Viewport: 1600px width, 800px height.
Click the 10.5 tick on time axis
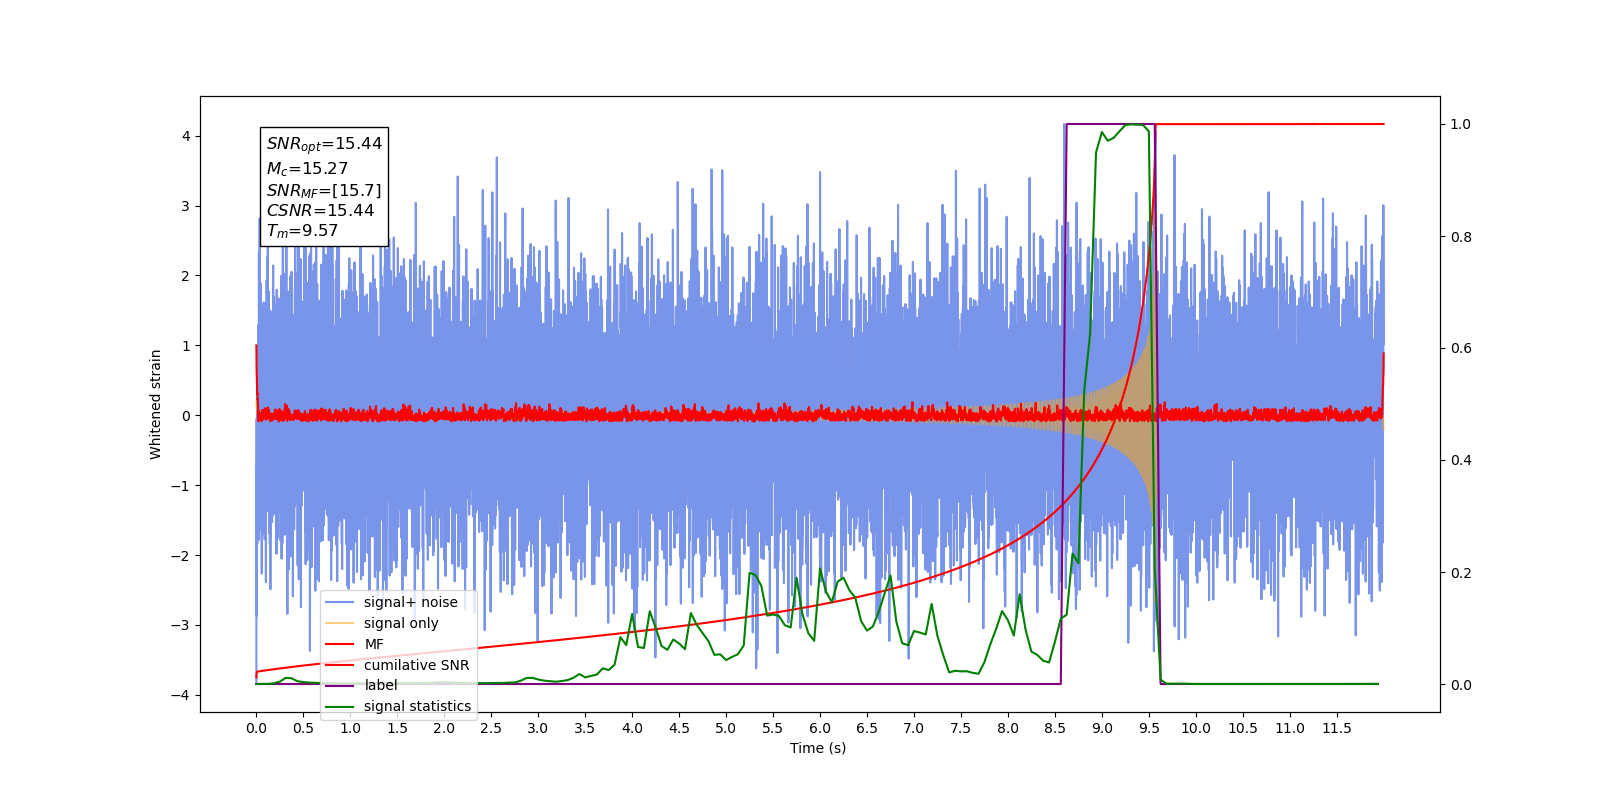click(1243, 728)
